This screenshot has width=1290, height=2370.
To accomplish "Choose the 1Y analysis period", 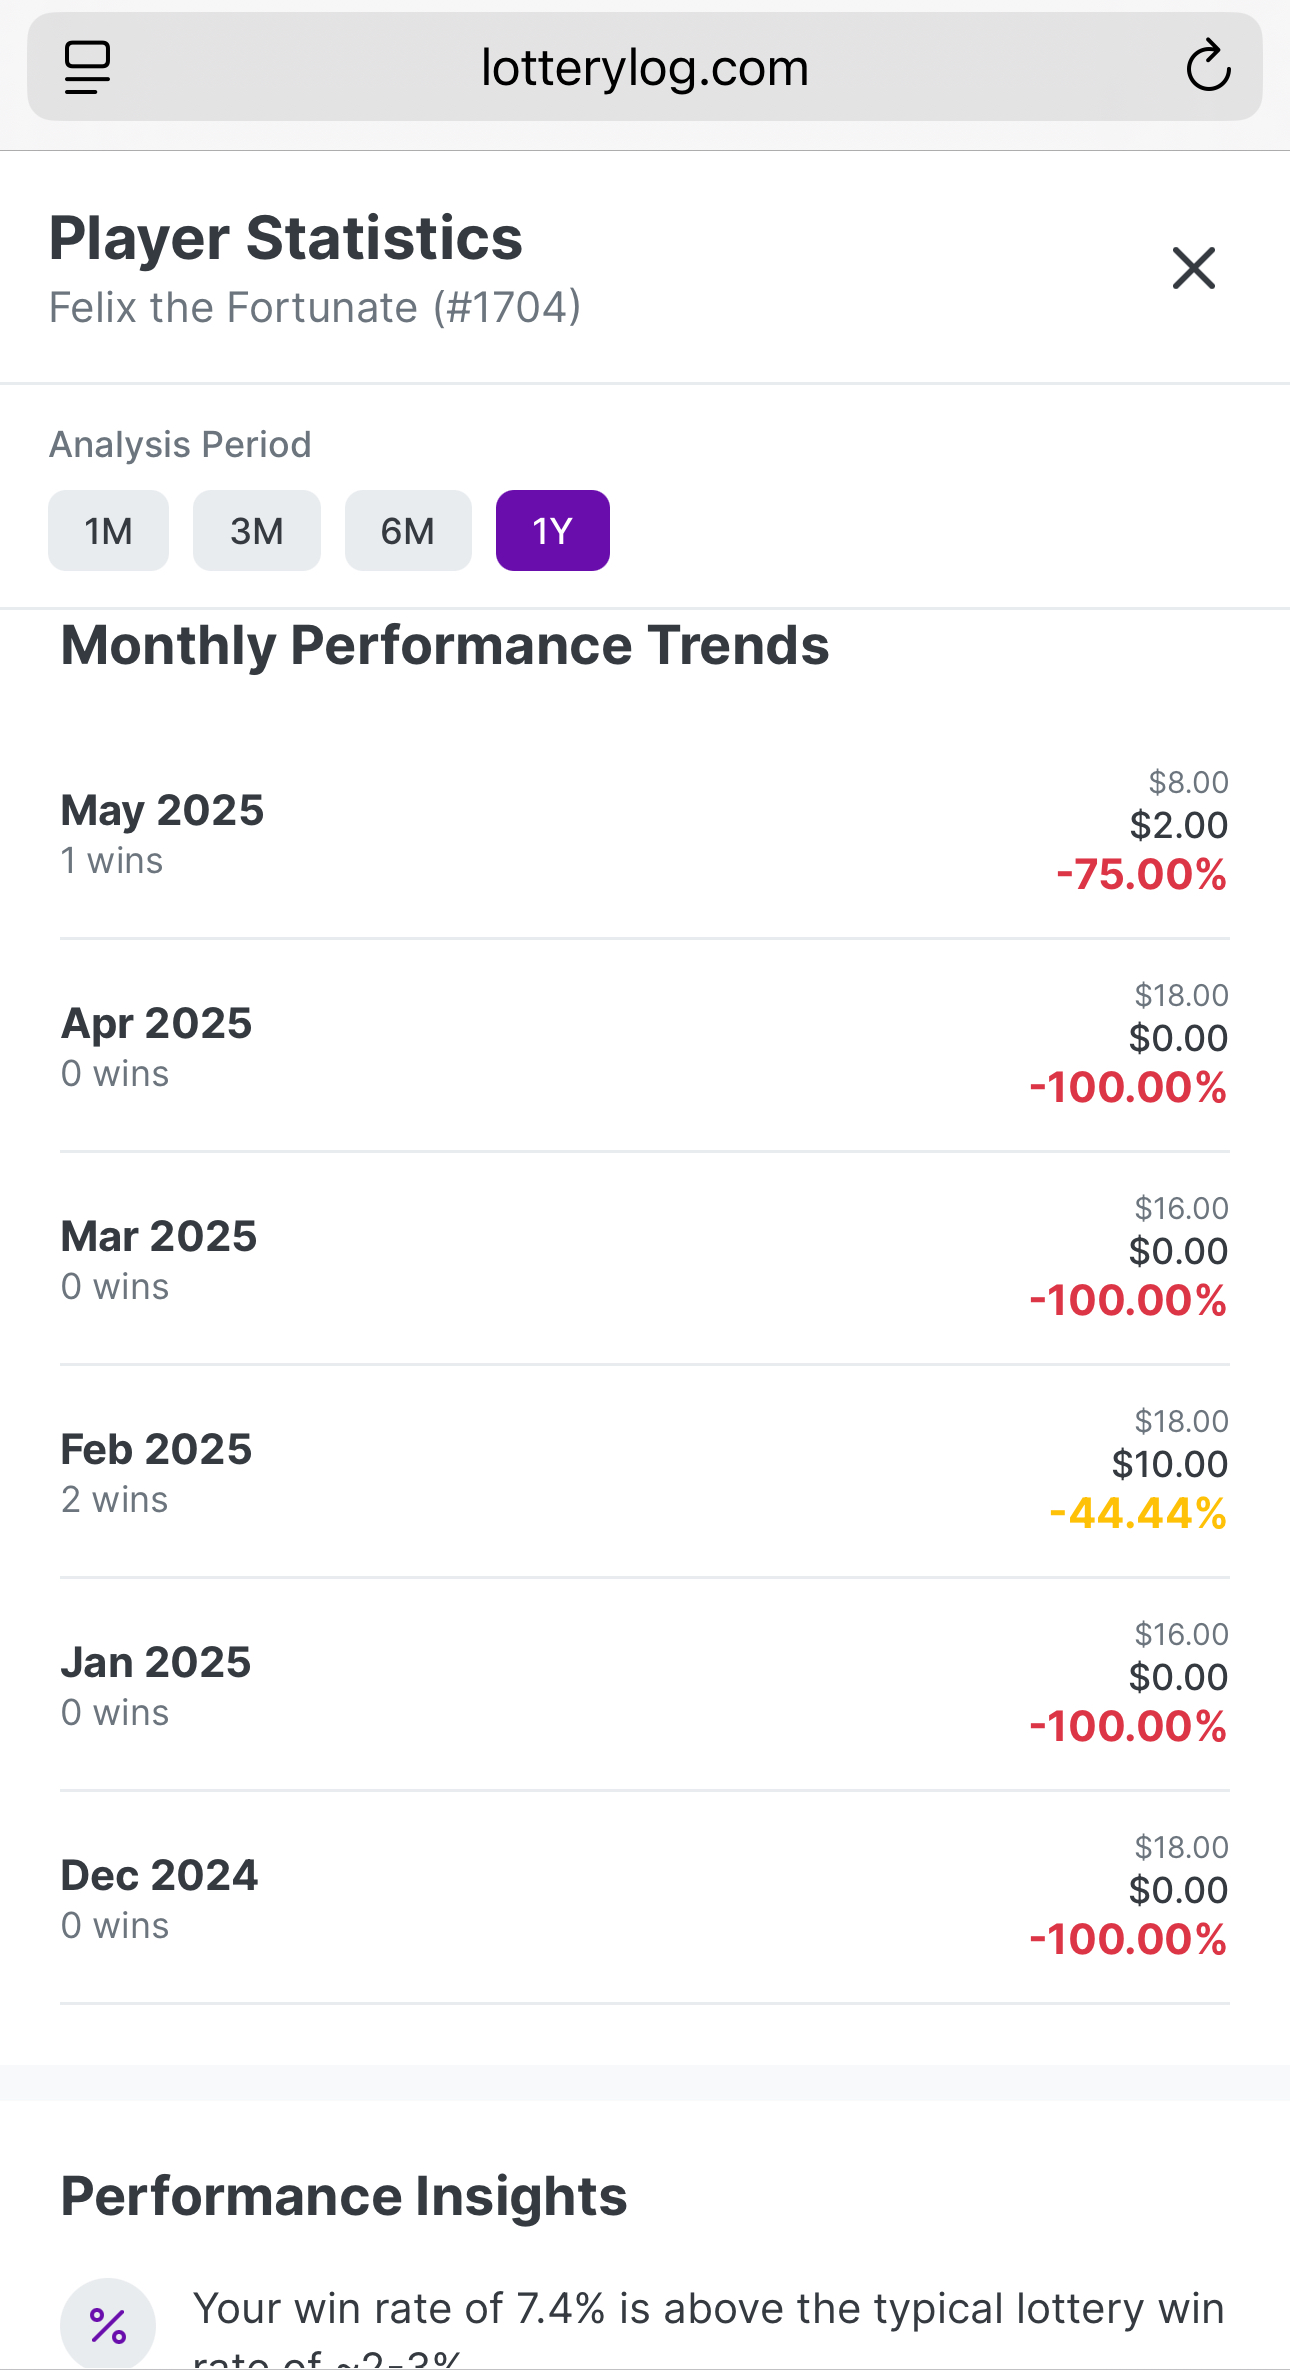I will click(x=552, y=531).
